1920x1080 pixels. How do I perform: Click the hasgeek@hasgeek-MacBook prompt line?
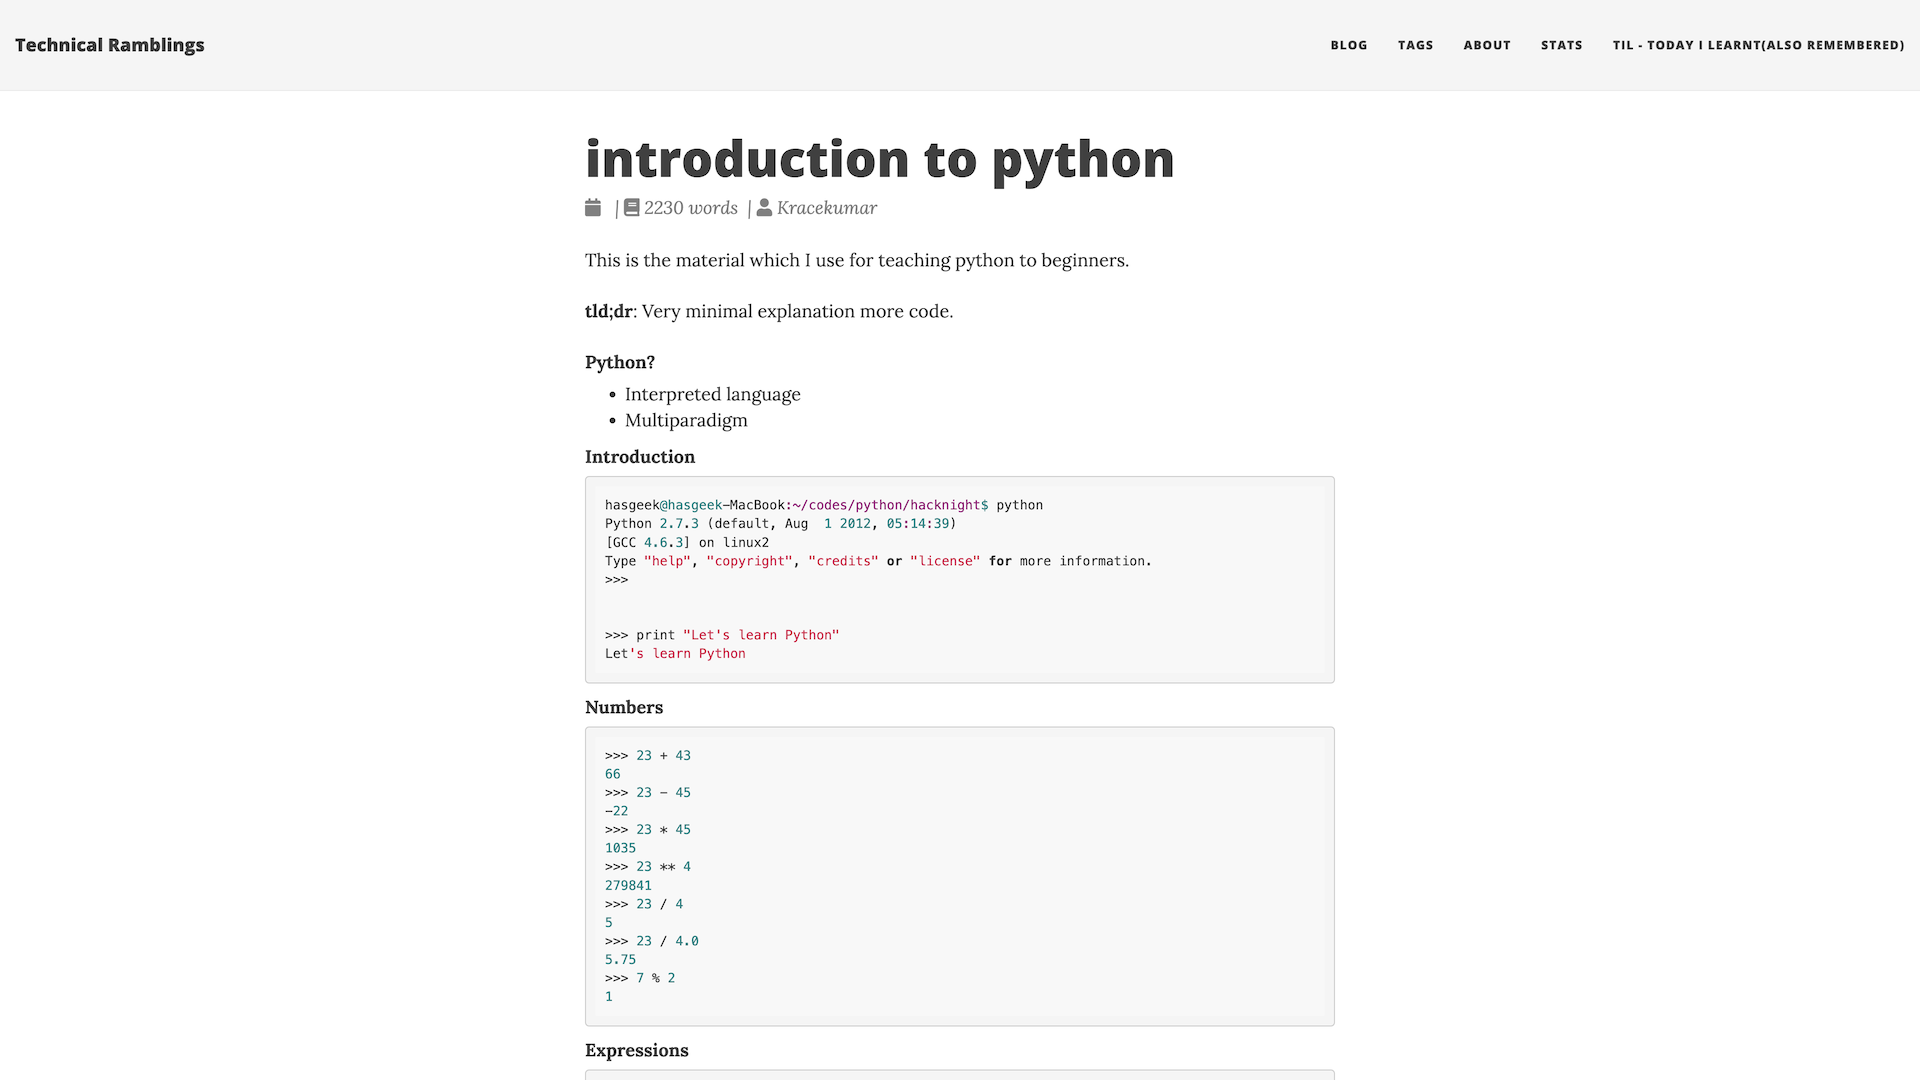tap(824, 505)
